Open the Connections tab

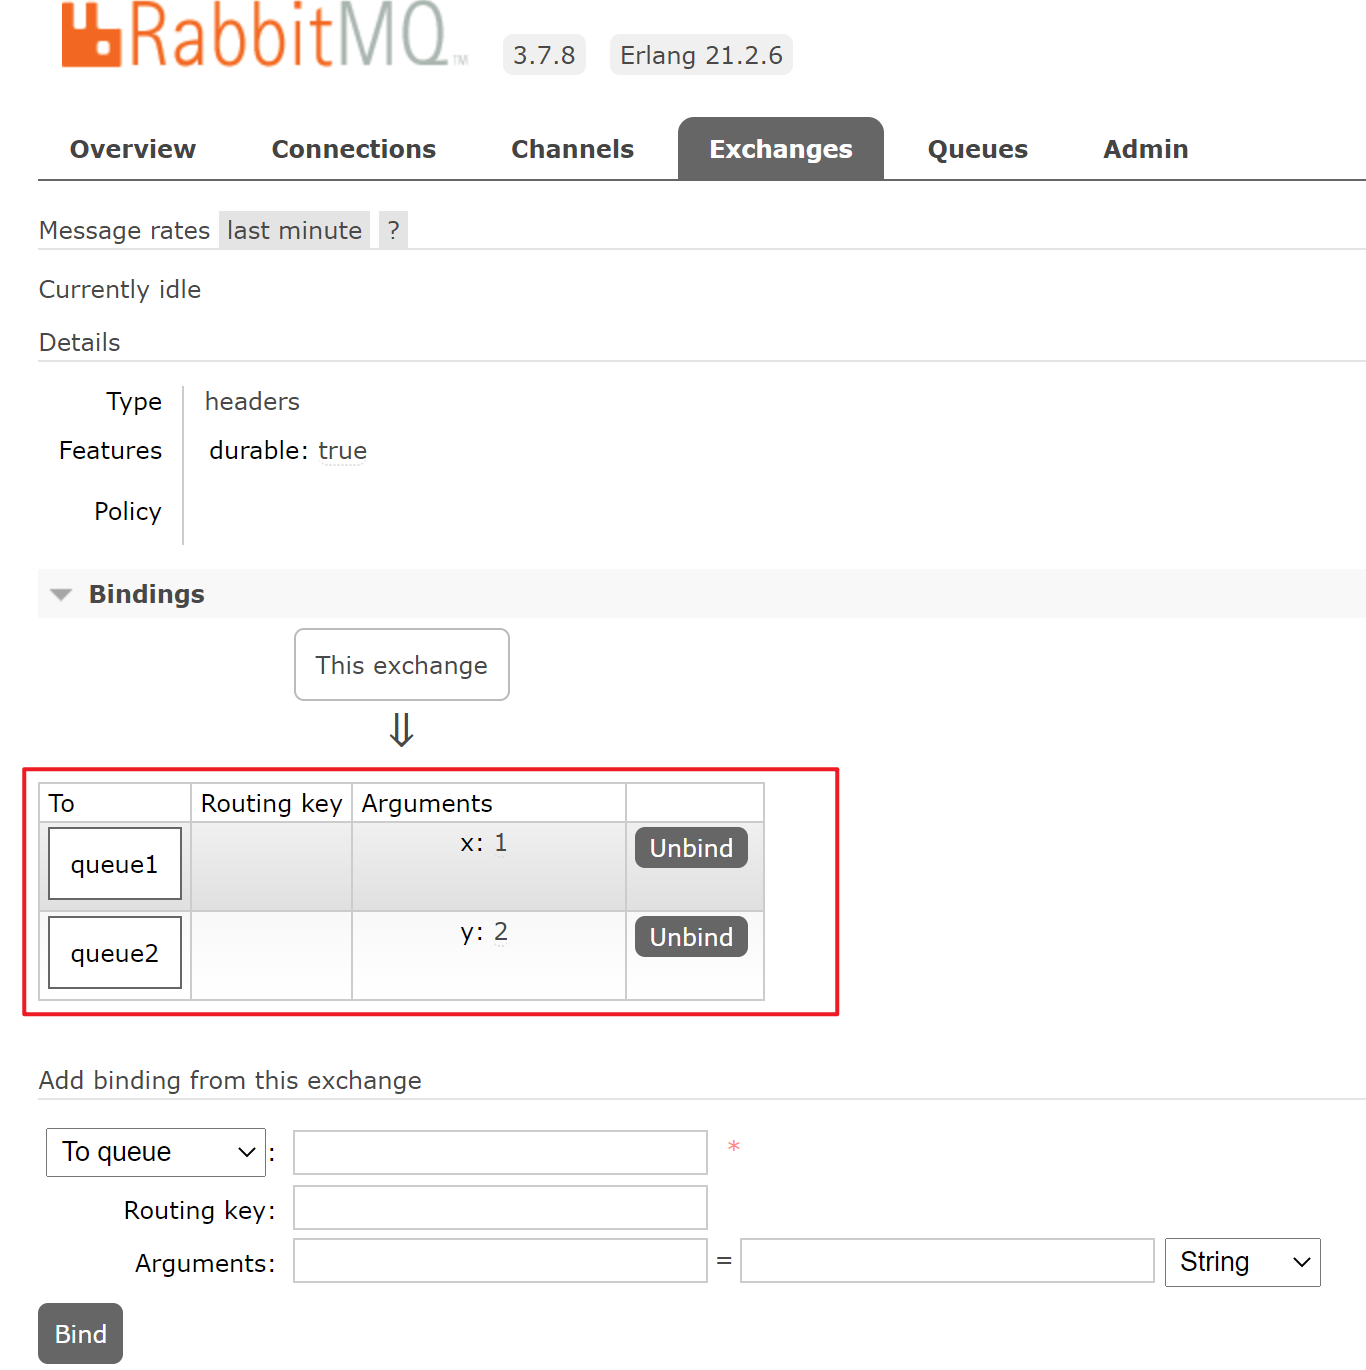[x=353, y=149]
